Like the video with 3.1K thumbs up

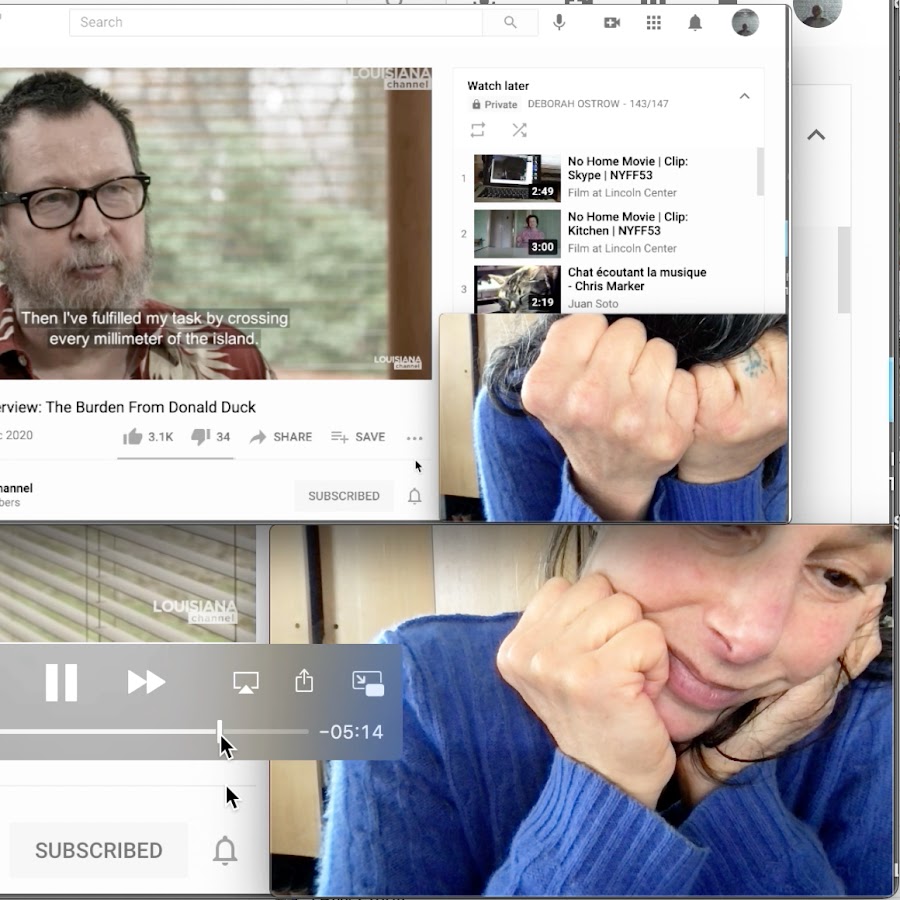click(x=147, y=437)
